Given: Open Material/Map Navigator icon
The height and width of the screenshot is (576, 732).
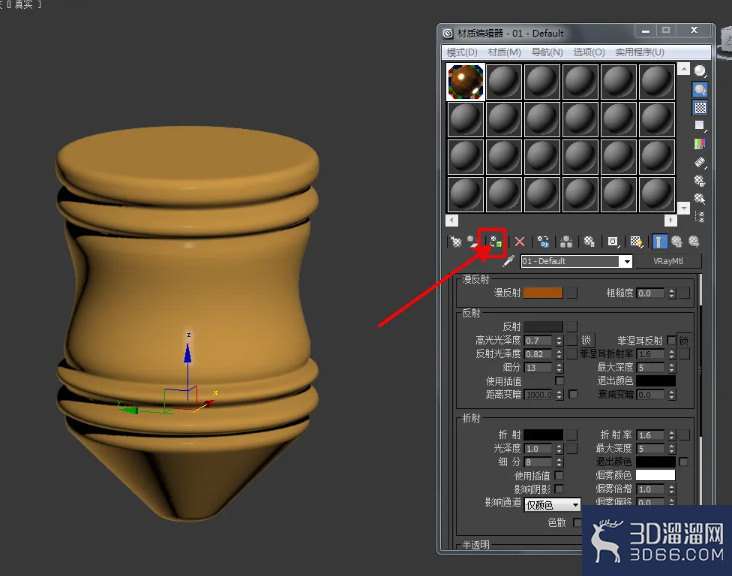Looking at the screenshot, I should (x=699, y=216).
